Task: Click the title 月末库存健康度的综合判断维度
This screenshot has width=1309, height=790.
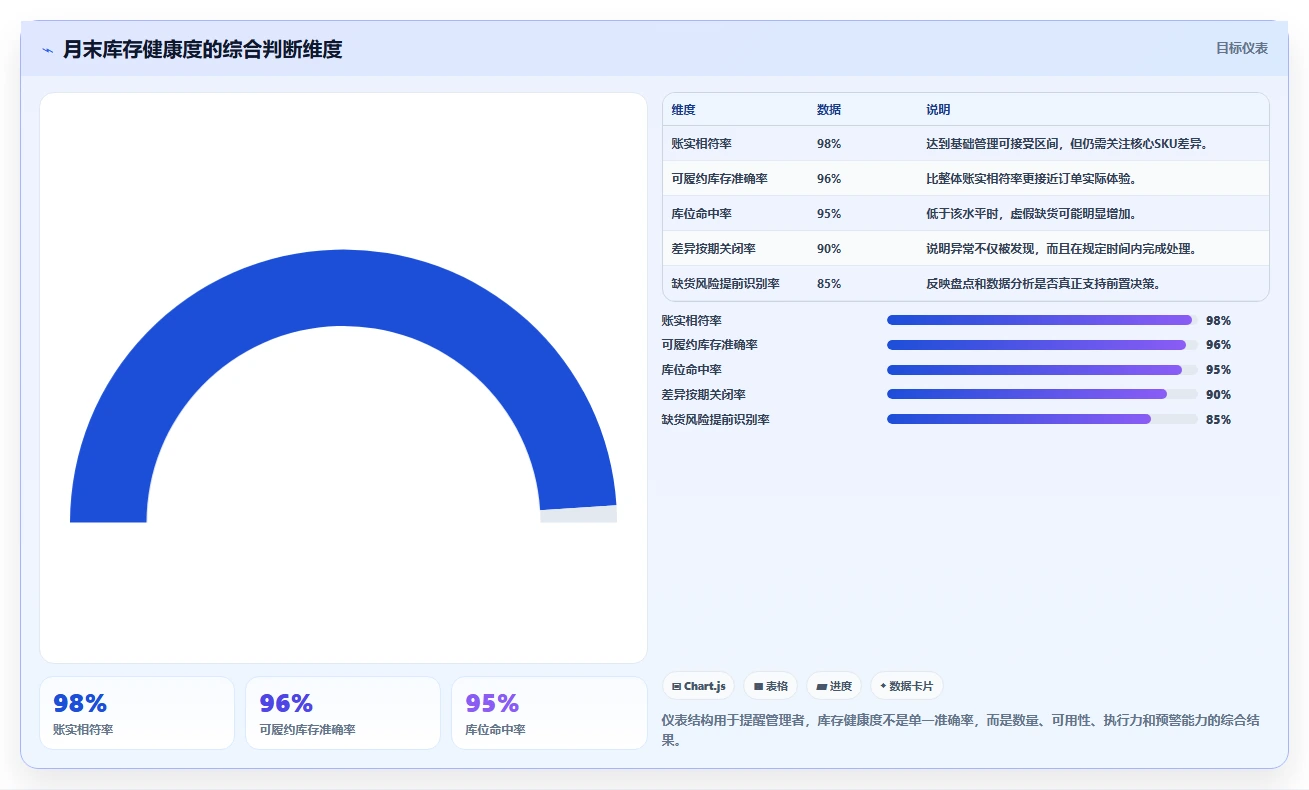Action: pyautogui.click(x=202, y=49)
